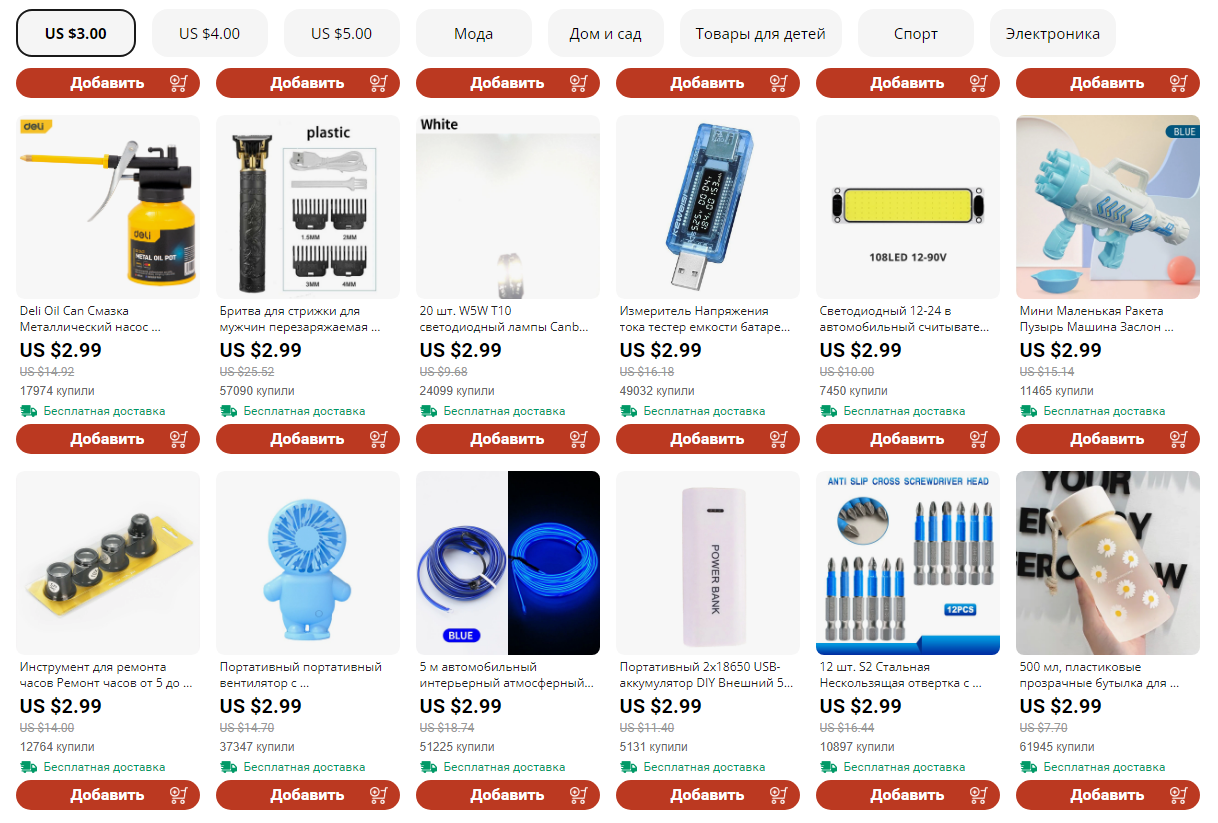Select the US $5.00 price tab
The width and height of the screenshot is (1218, 823).
pos(342,33)
